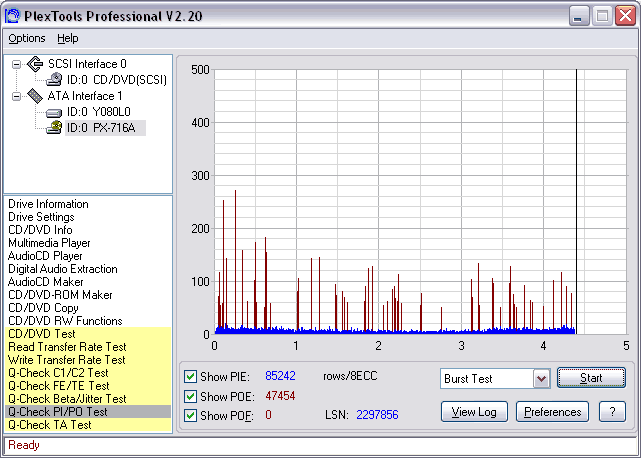Click the View Log button

(474, 412)
